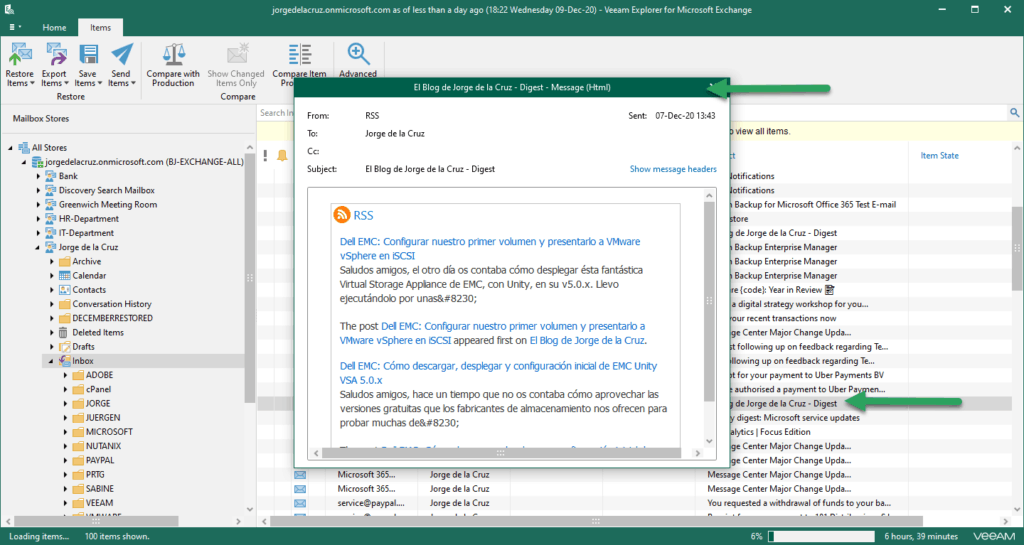
Task: Select the withdrawal of funds message row
Action: pos(799,503)
